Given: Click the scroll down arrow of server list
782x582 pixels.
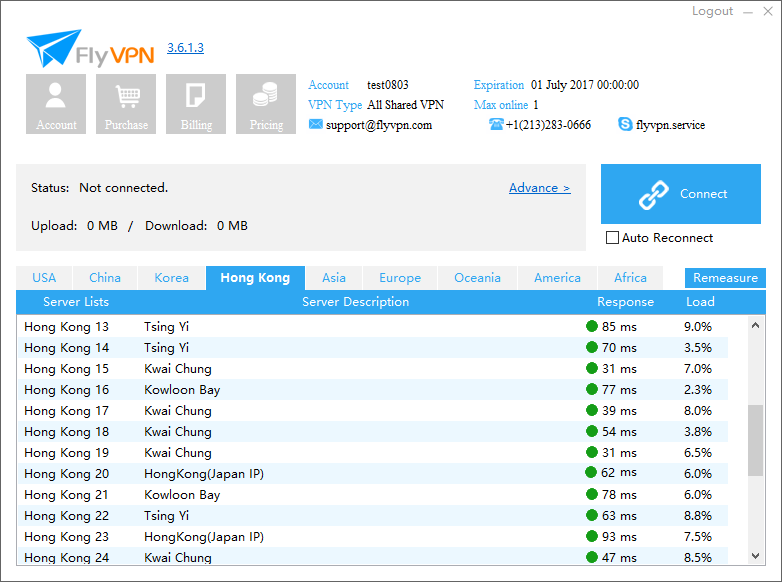Looking at the screenshot, I should (756, 556).
